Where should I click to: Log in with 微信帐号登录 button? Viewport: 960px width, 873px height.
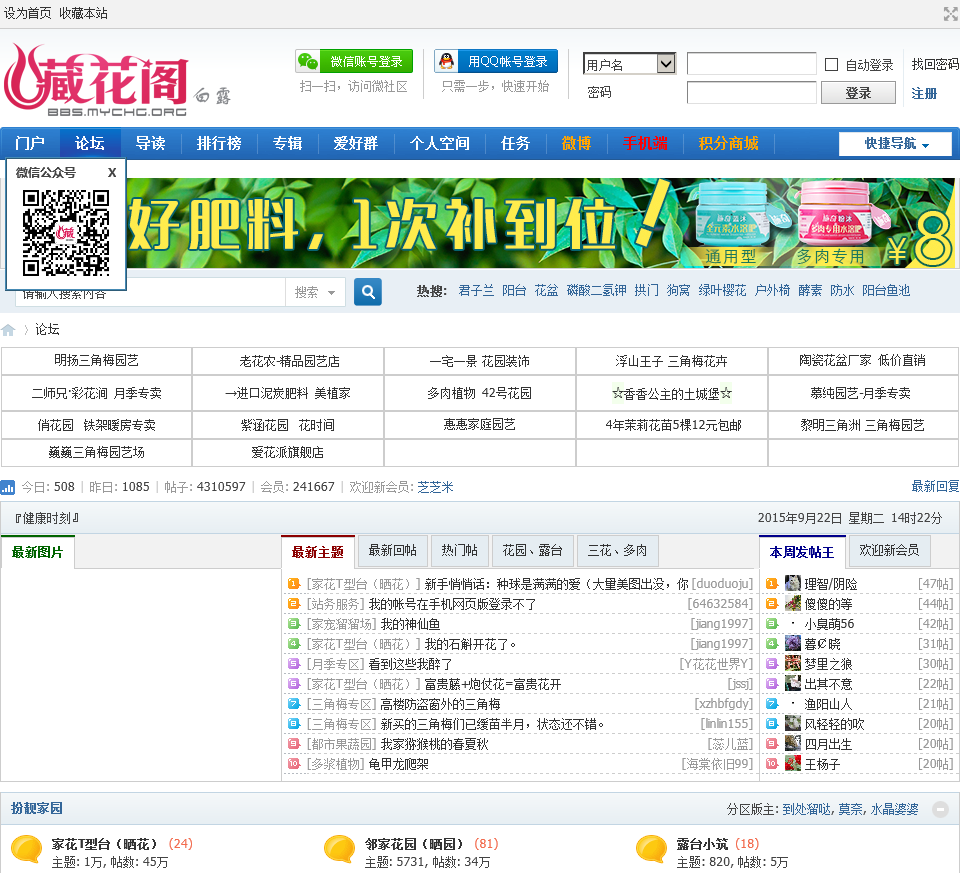(x=354, y=62)
